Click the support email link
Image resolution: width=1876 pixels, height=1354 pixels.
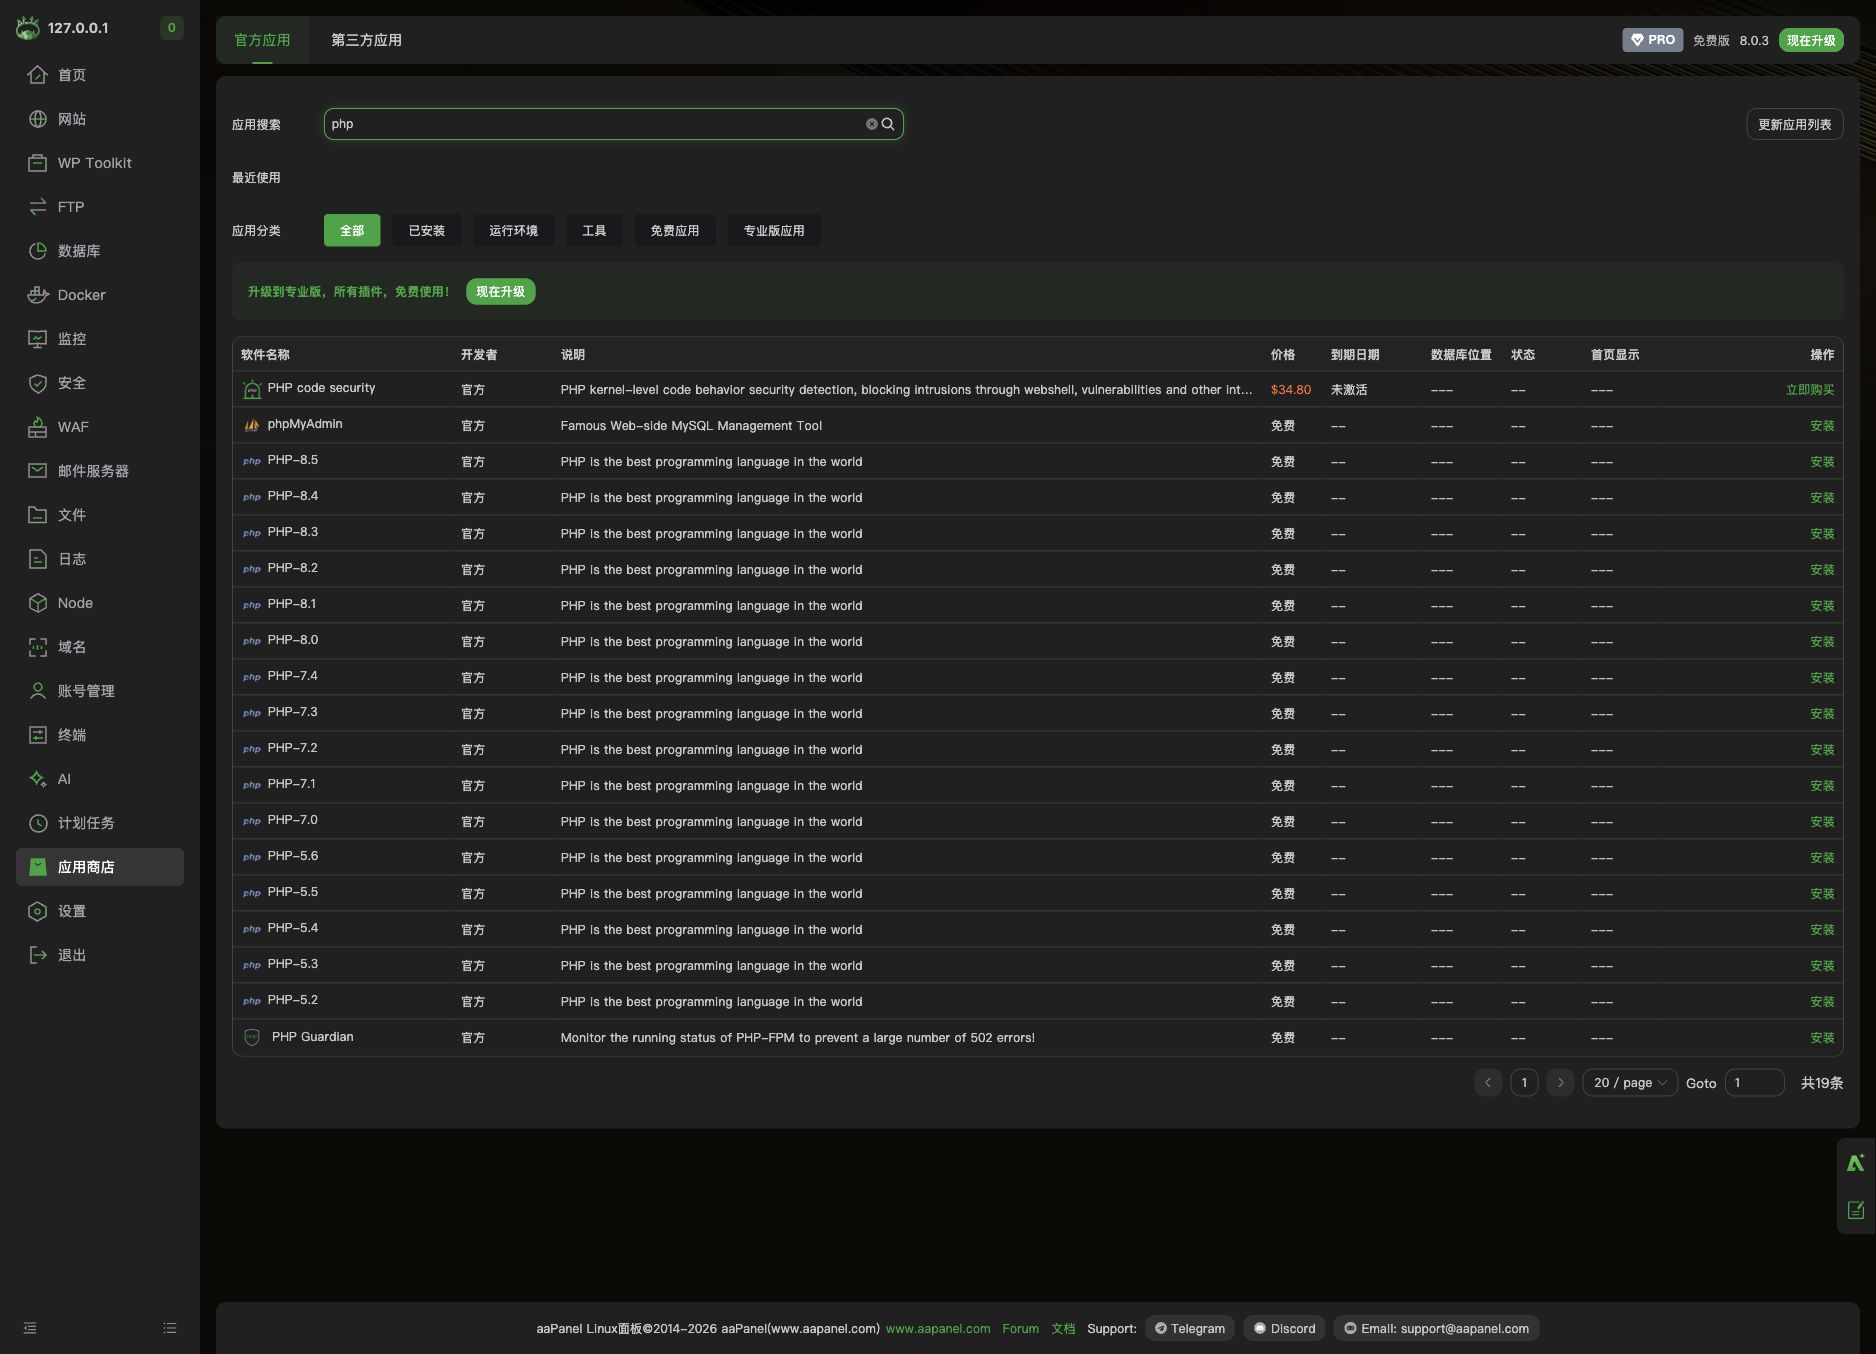tap(1436, 1329)
